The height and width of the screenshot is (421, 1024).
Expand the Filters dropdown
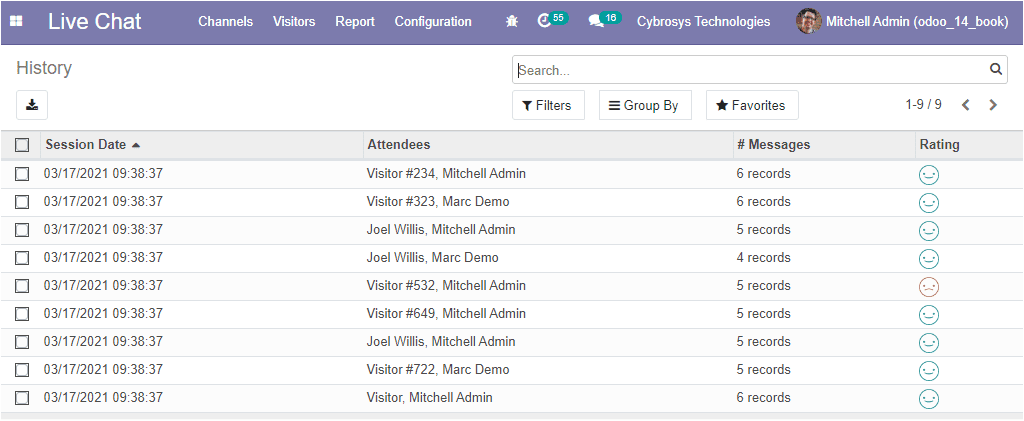(548, 105)
